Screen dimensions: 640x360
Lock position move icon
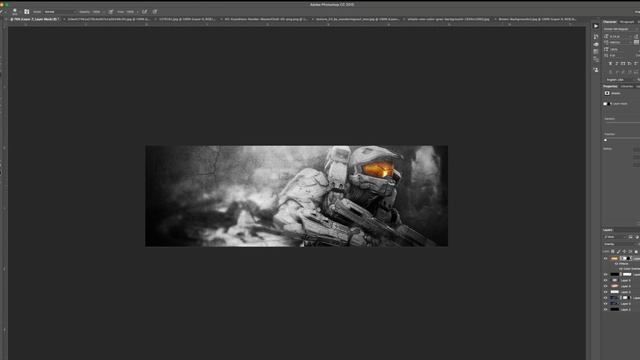click(x=624, y=251)
